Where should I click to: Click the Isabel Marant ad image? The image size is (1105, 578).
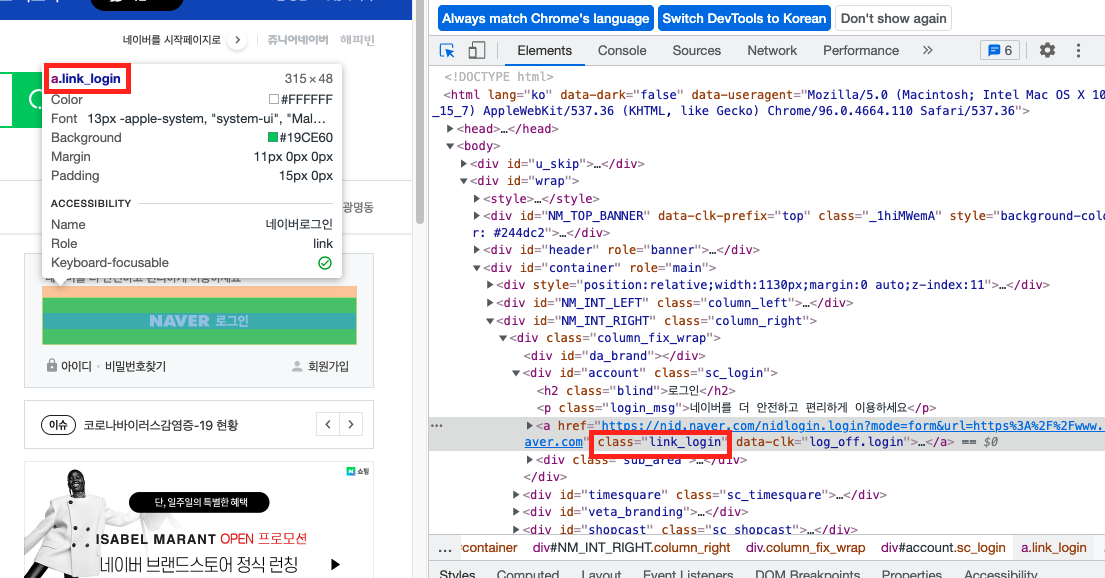coord(199,520)
